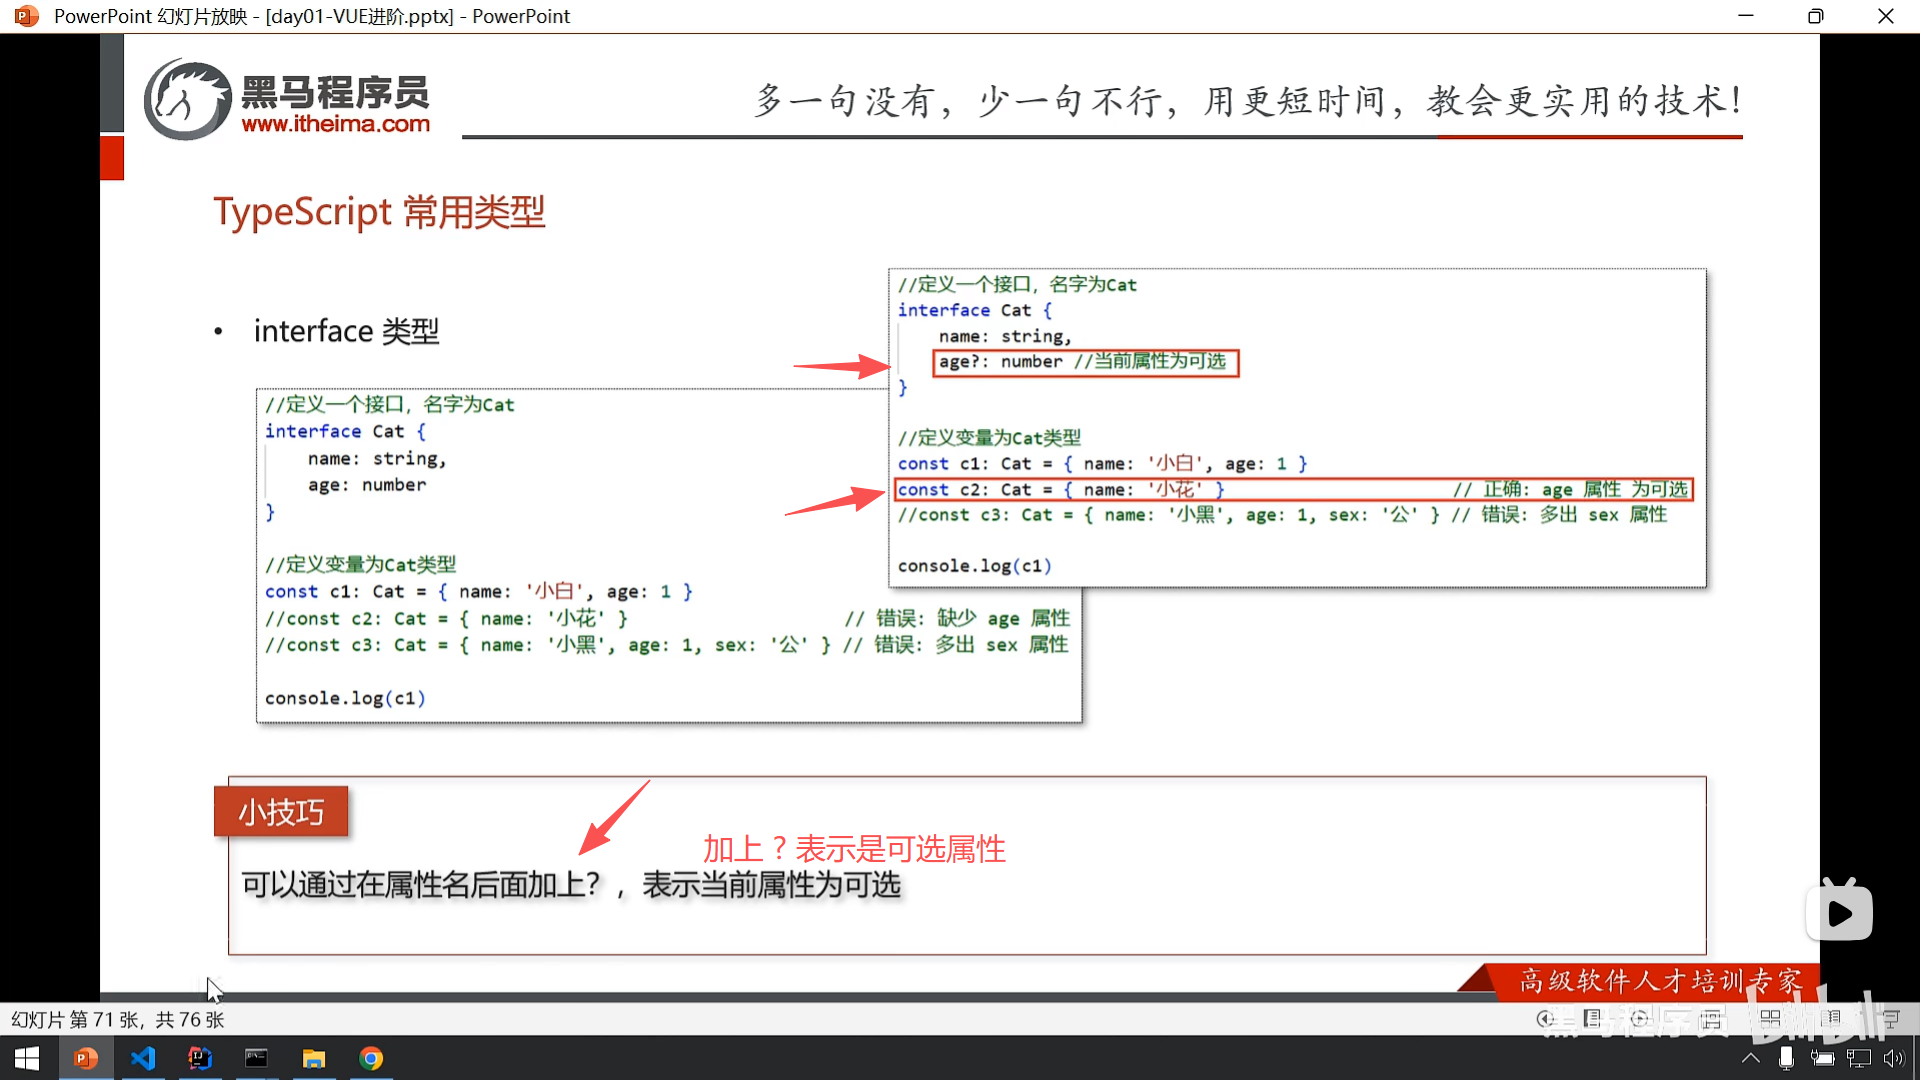The width and height of the screenshot is (1920, 1080).
Task: Start Slide Show view icon
Action: coord(1890,1018)
